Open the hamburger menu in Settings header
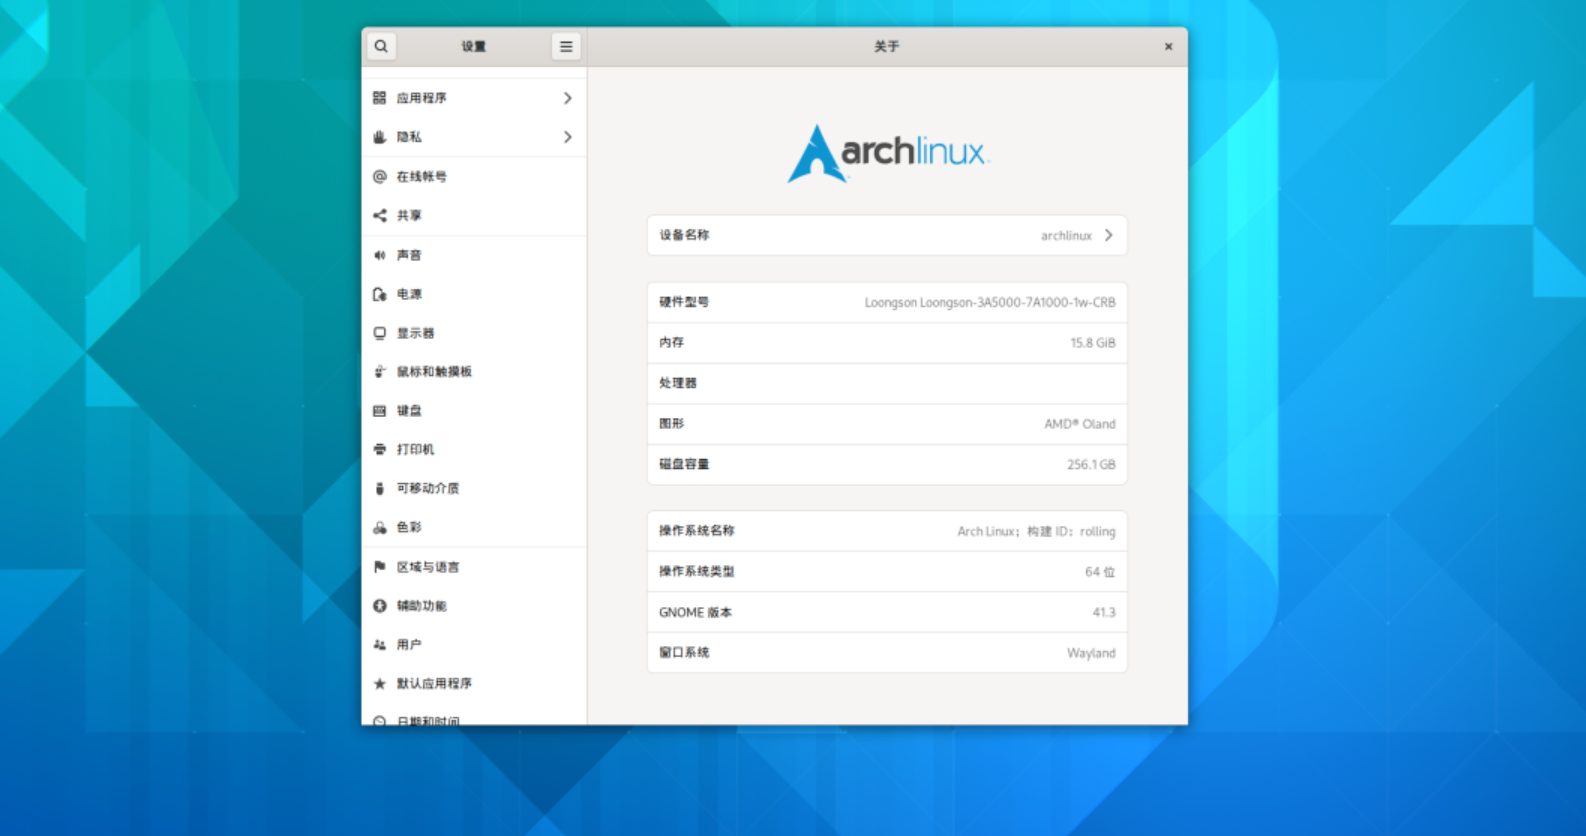The width and height of the screenshot is (1586, 836). 566,46
